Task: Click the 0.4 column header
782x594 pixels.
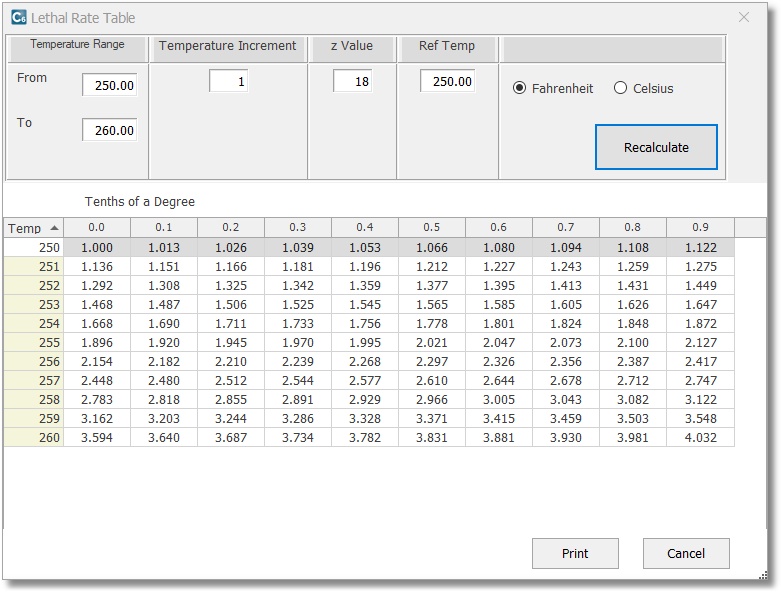Action: (x=365, y=227)
